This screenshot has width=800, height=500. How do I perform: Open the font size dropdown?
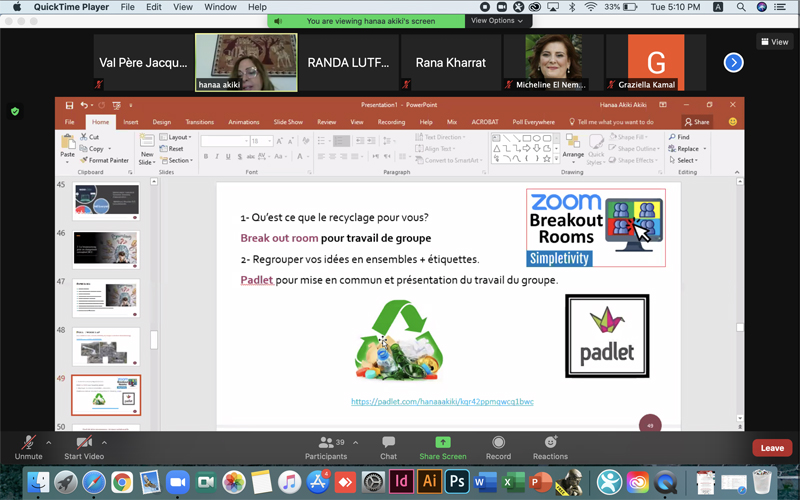[x=270, y=141]
